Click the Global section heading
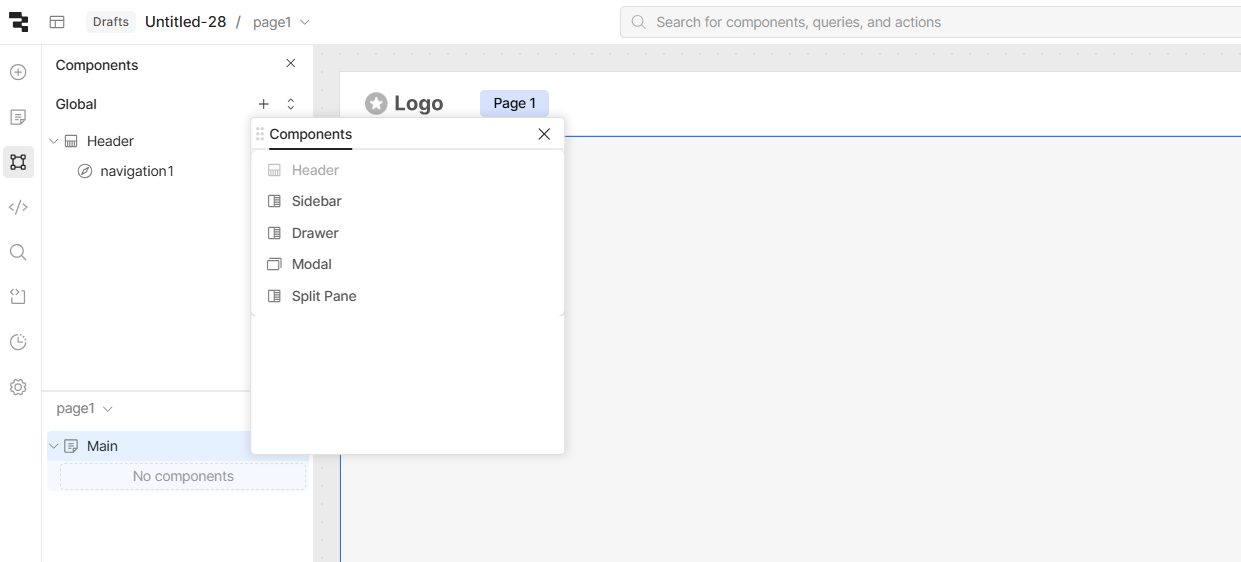Image resolution: width=1241 pixels, height=562 pixels. [x=76, y=104]
